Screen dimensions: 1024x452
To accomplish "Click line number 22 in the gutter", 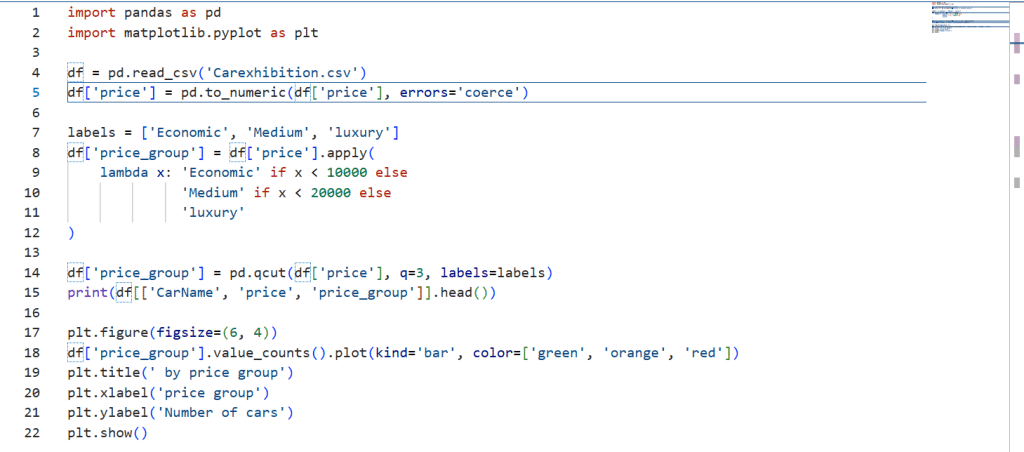I will [x=36, y=432].
